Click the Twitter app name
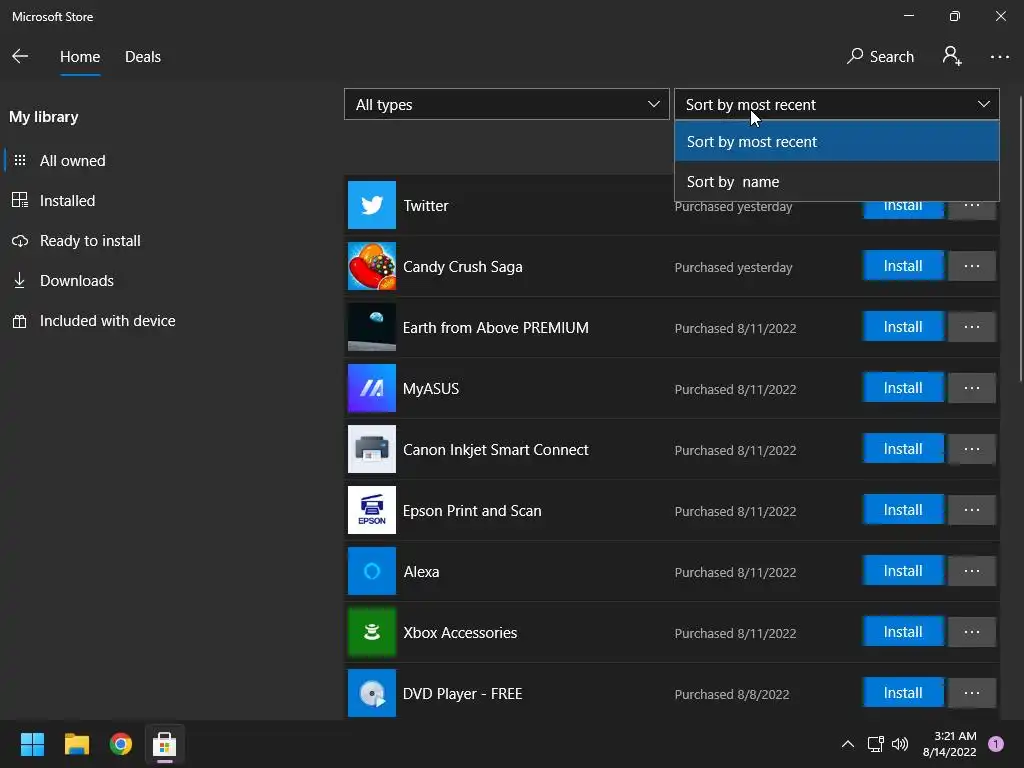This screenshot has height=768, width=1024. pyautogui.click(x=426, y=206)
